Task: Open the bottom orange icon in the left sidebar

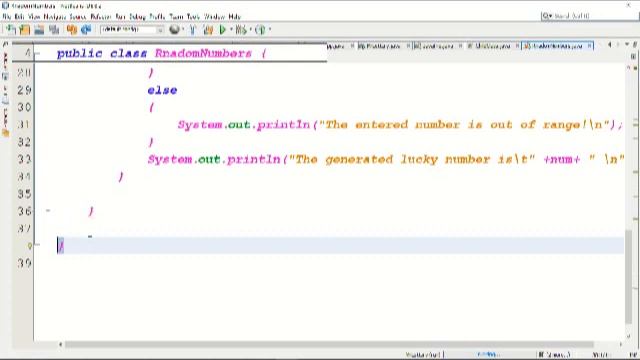Action: pos(5,133)
